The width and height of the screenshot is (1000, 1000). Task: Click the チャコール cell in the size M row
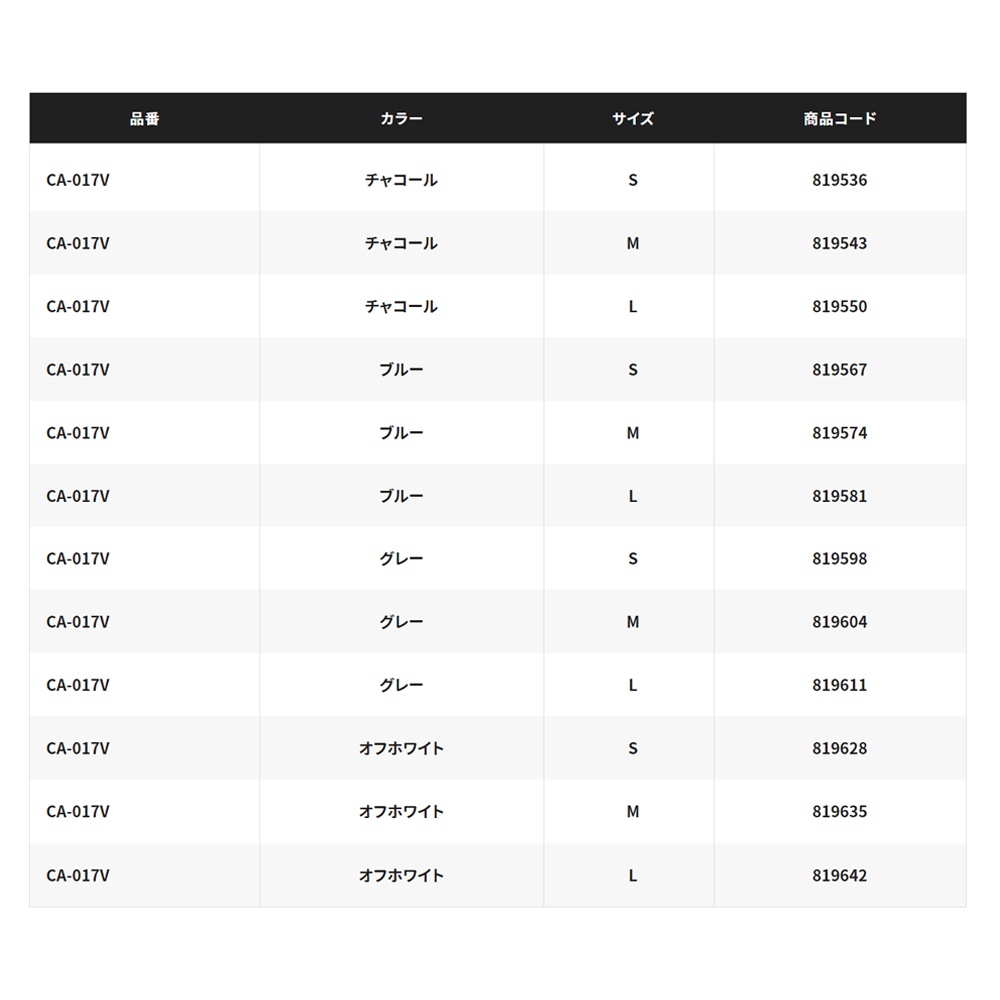tap(401, 243)
